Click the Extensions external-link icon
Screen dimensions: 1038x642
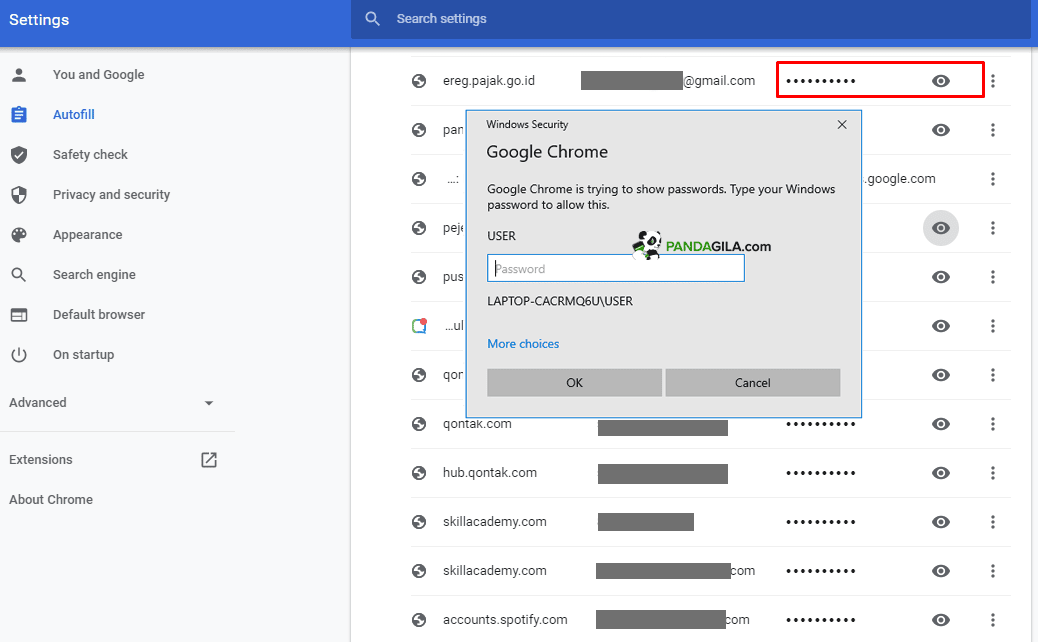pyautogui.click(x=209, y=459)
